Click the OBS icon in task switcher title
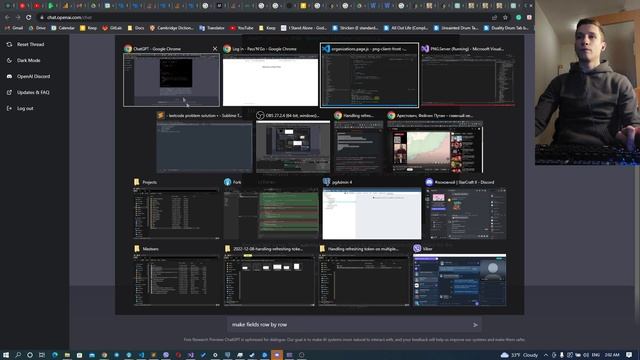The width and height of the screenshot is (640, 360). 260,116
